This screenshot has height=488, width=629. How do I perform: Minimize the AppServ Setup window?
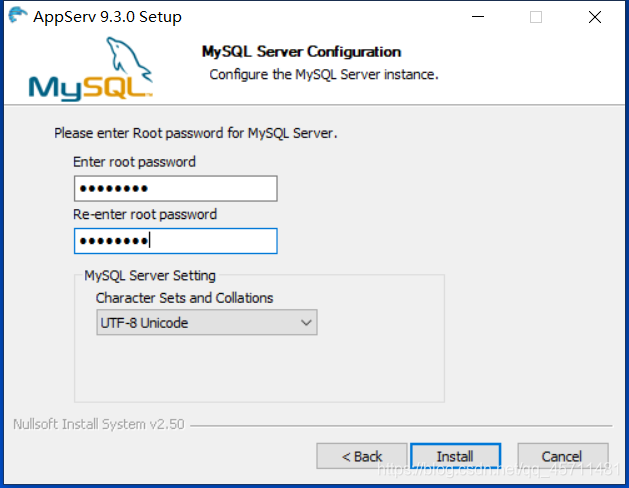point(478,17)
